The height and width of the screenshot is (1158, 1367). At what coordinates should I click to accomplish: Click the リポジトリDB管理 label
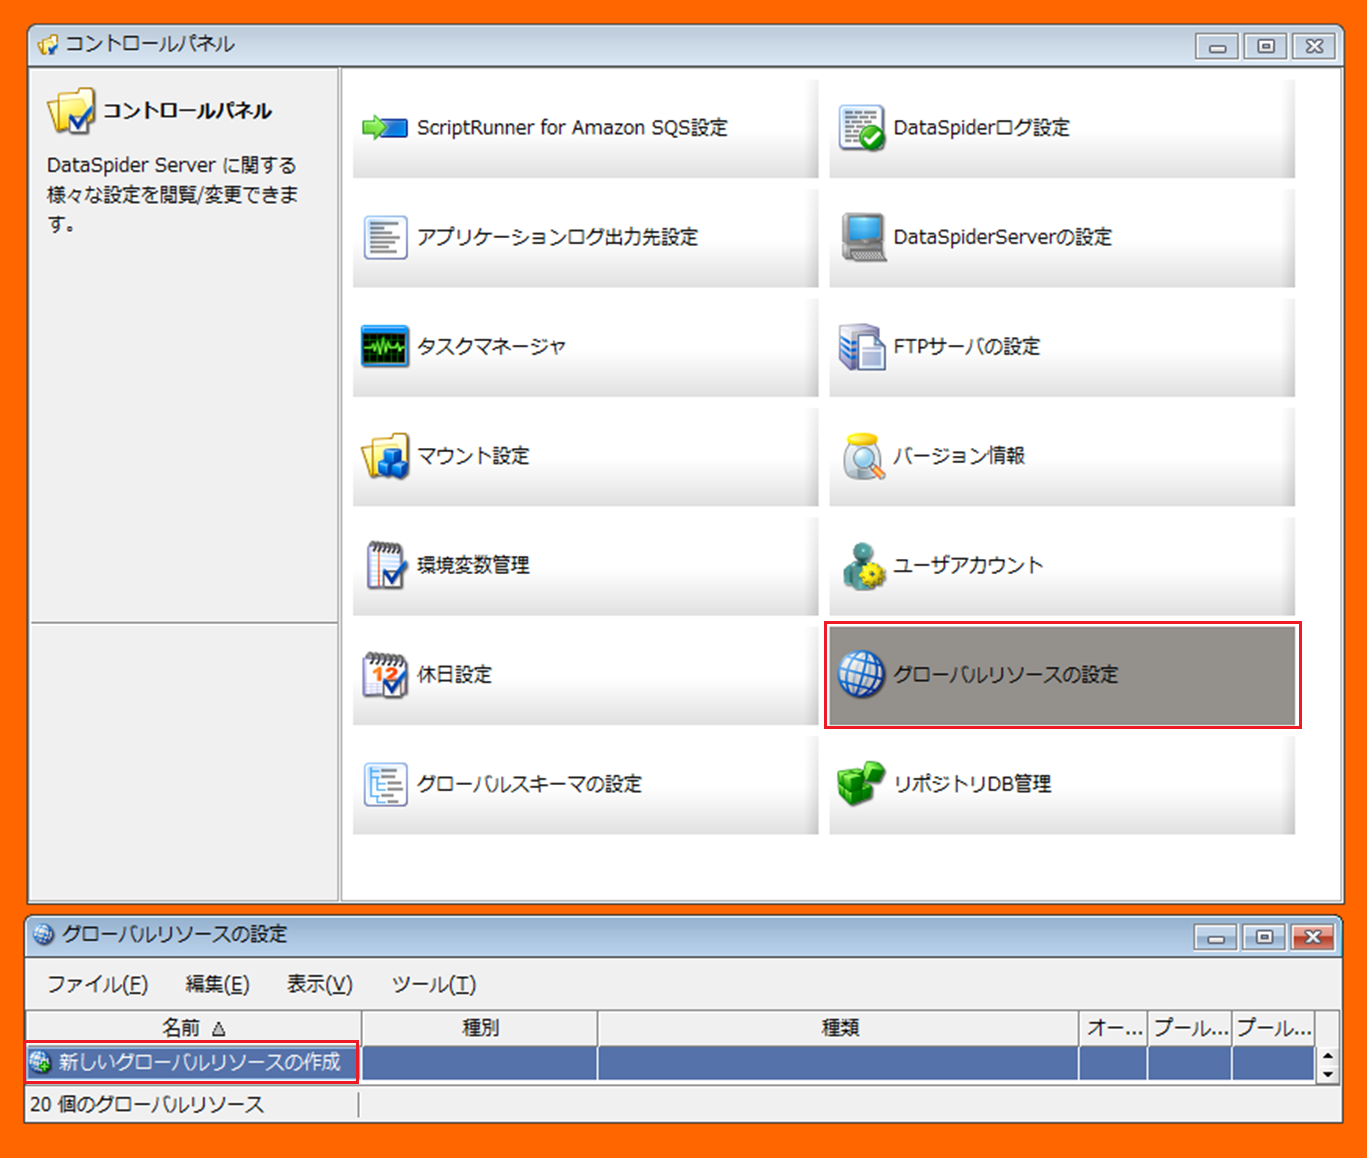pyautogui.click(x=972, y=784)
